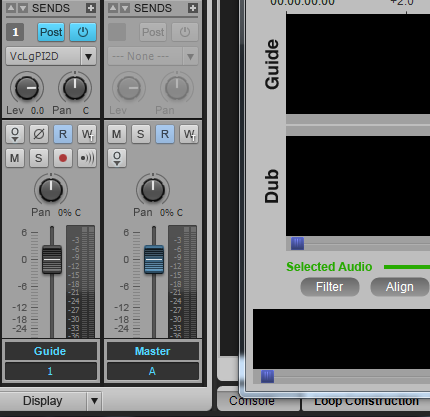This screenshot has height=417, width=430.
Task: Click the Filter button
Action: pos(330,287)
